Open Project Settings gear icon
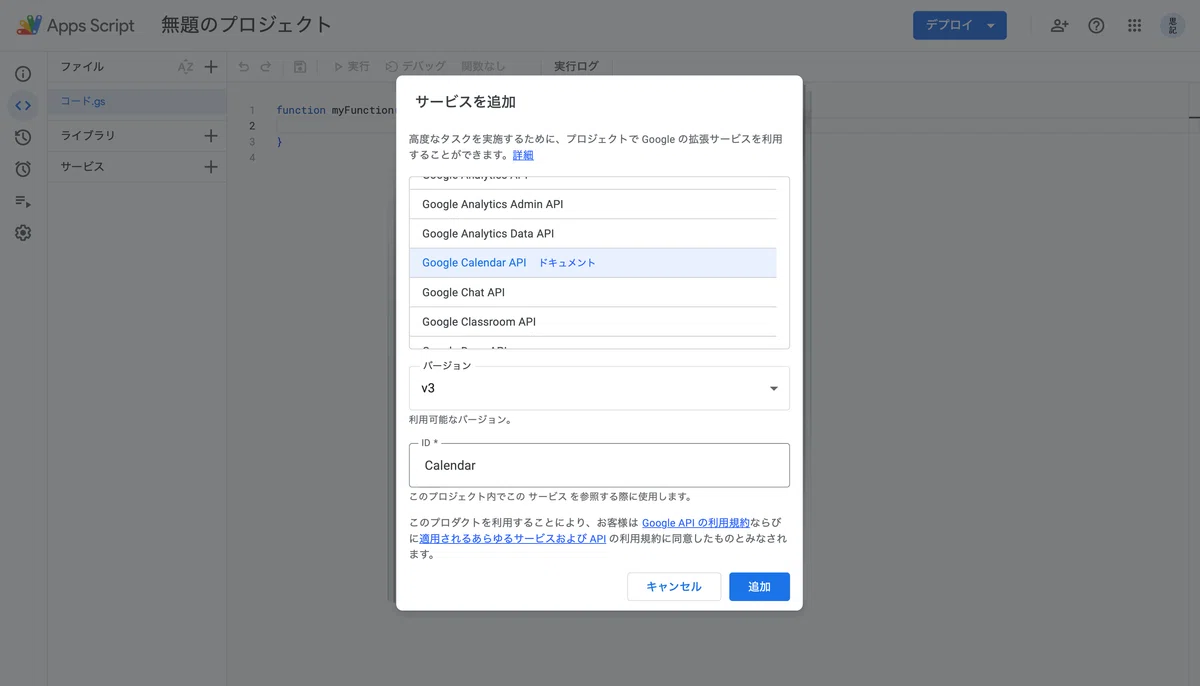Viewport: 1200px width, 686px height. pos(23,233)
